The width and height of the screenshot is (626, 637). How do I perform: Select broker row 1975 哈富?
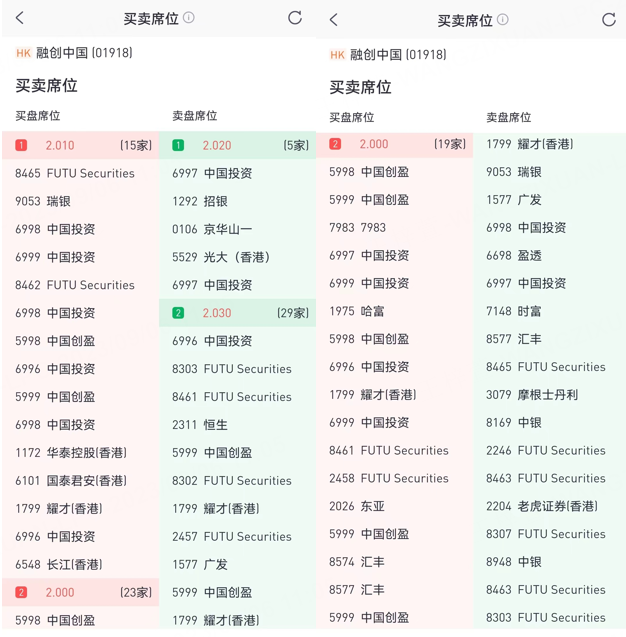point(394,311)
